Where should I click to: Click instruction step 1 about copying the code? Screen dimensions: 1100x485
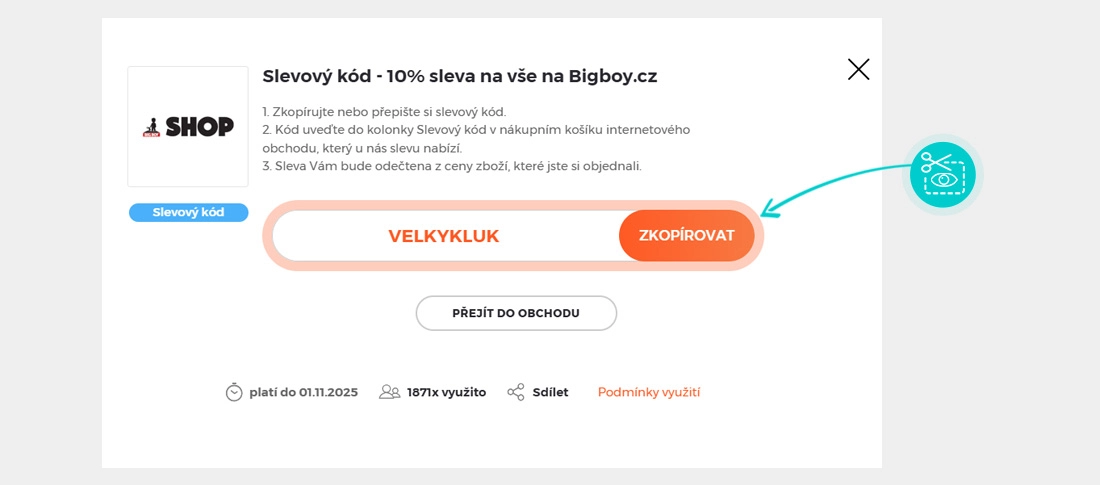[384, 111]
